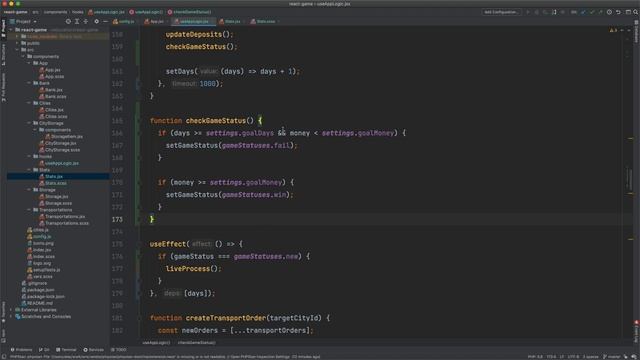The image size is (640, 360).
Task: Collapse the react-game root folder
Action: tap(11, 30)
